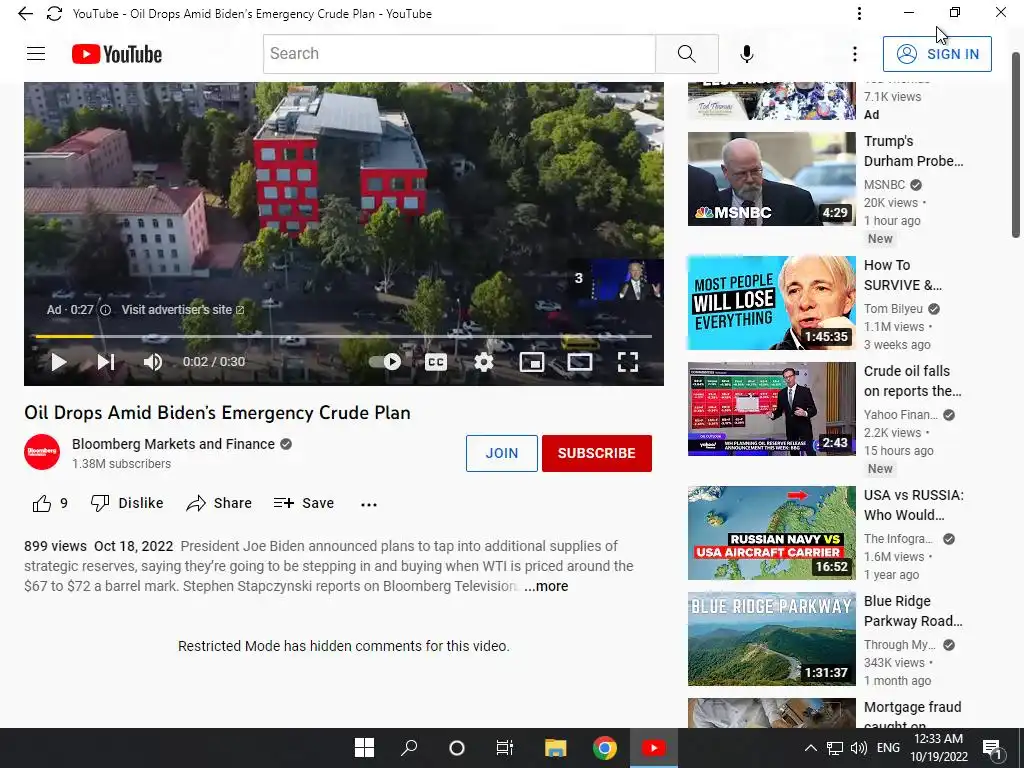Subscribe to Bloomberg Markets and Finance
Image resolution: width=1024 pixels, height=768 pixels.
[x=597, y=453]
